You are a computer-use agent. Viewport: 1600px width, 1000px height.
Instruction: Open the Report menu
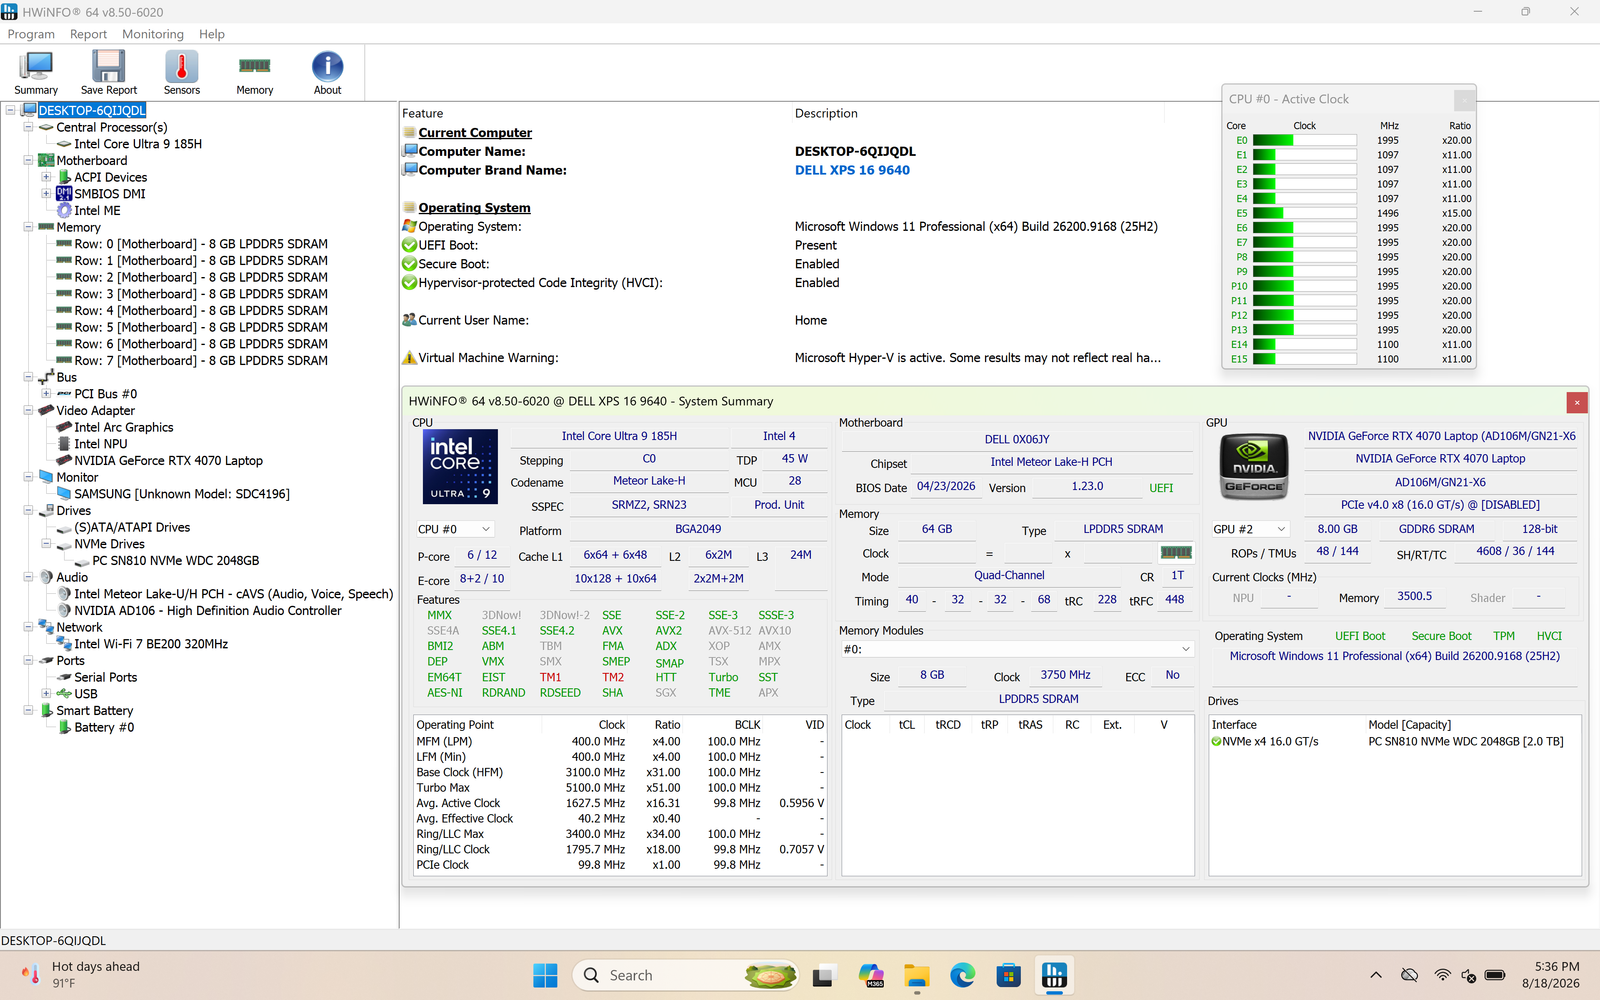click(x=88, y=34)
